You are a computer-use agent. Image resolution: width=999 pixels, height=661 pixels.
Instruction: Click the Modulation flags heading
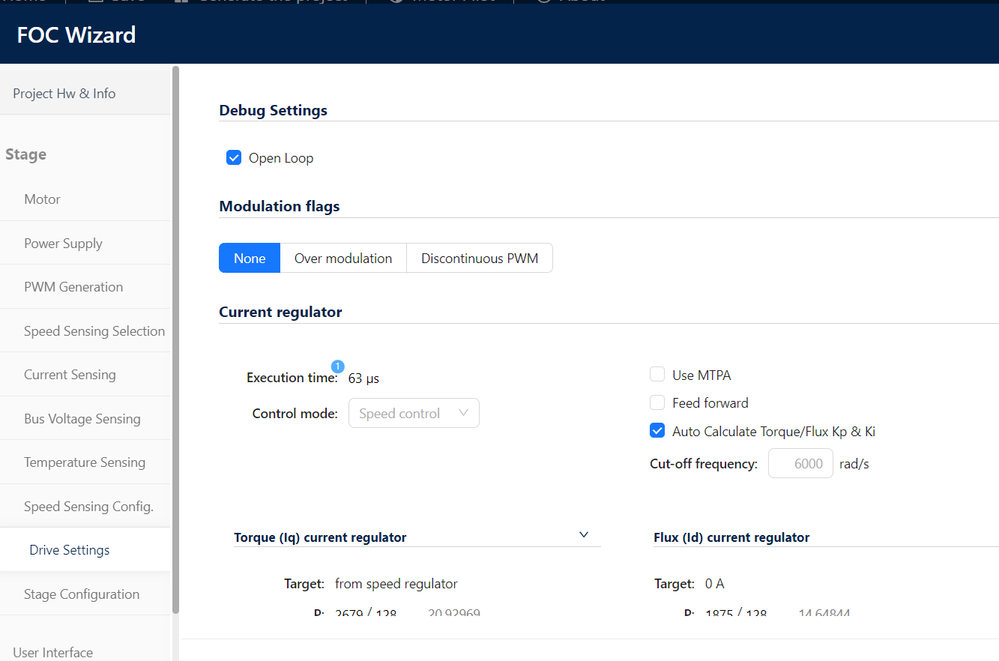click(x=279, y=206)
